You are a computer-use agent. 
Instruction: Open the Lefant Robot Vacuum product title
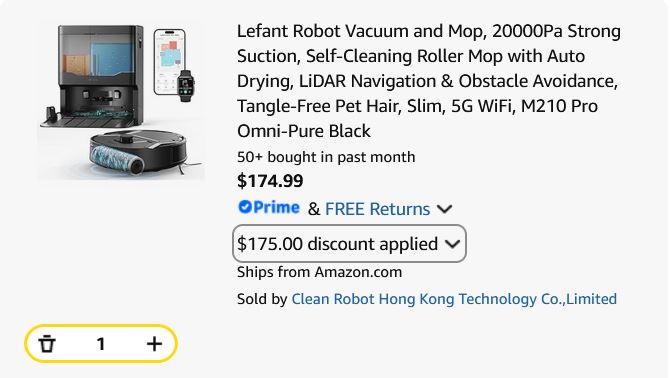click(429, 81)
